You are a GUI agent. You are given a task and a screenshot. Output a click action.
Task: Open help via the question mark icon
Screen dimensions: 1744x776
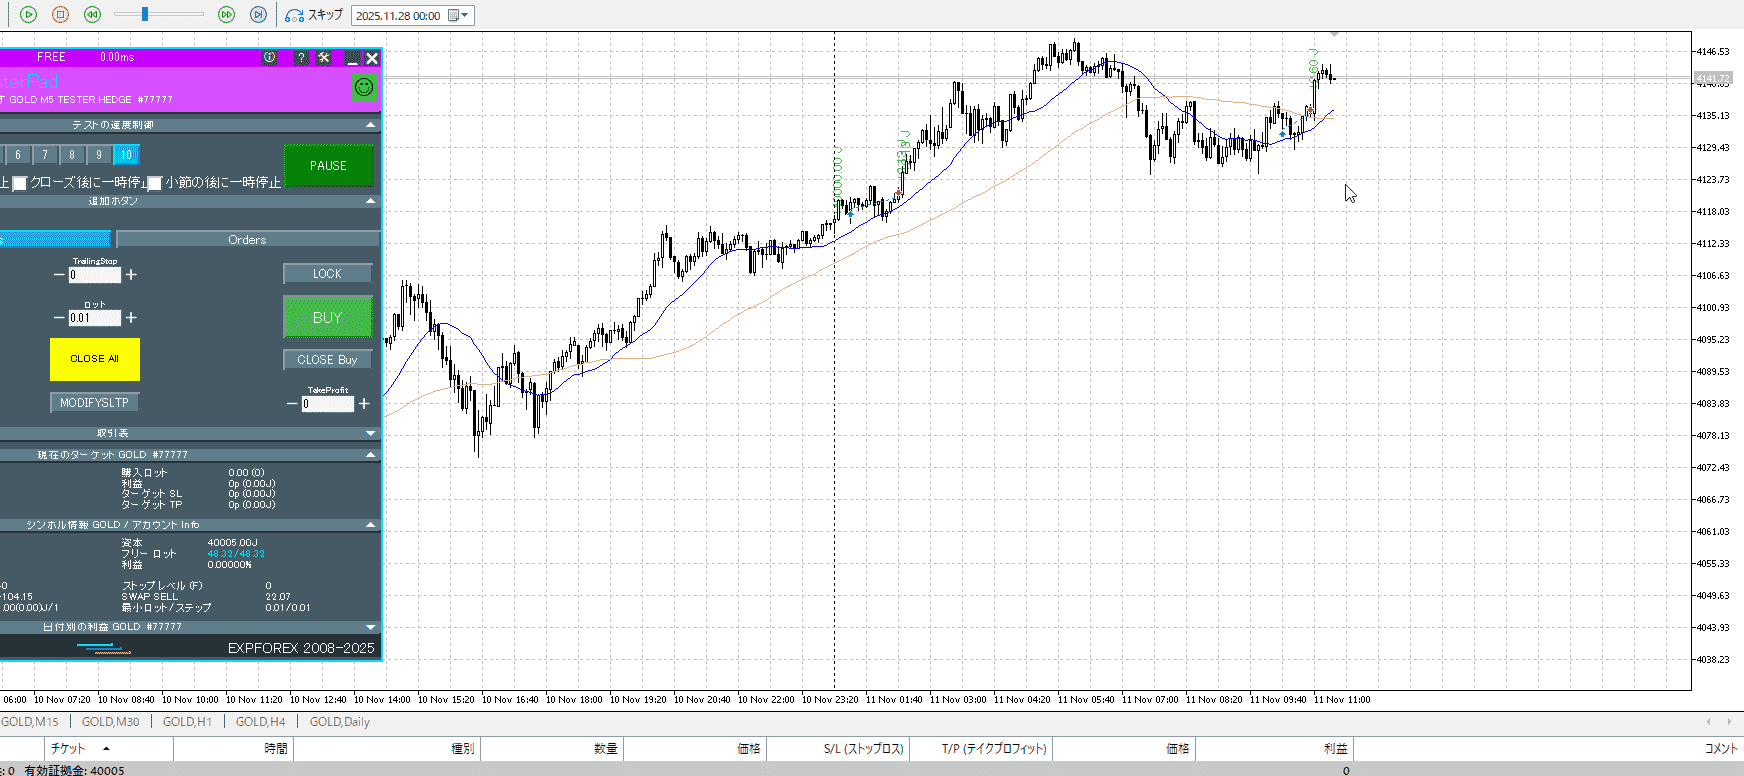(301, 58)
